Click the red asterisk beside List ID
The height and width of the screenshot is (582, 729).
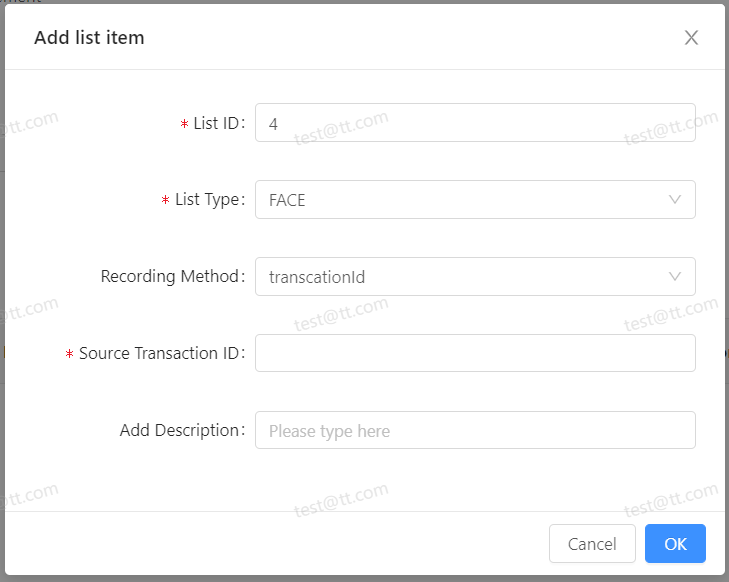click(x=184, y=124)
